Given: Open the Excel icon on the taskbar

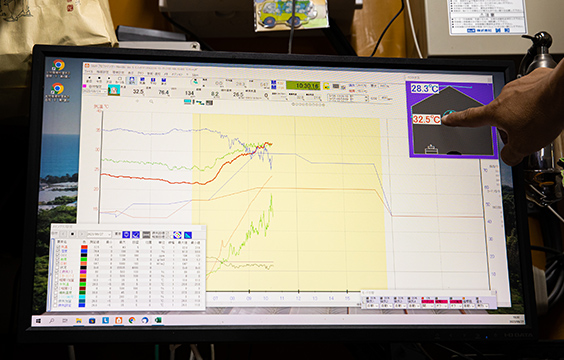Looking at the screenshot, I should (x=158, y=320).
